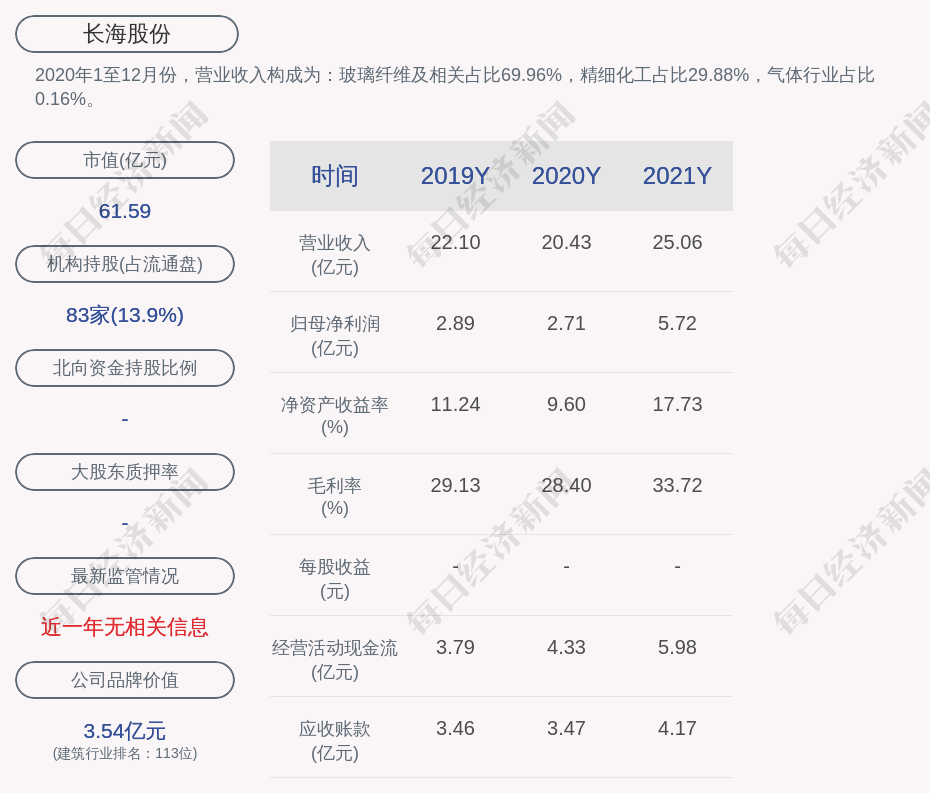Select the operating cash flow value 5.98
The height and width of the screenshot is (793, 930).
(x=677, y=647)
